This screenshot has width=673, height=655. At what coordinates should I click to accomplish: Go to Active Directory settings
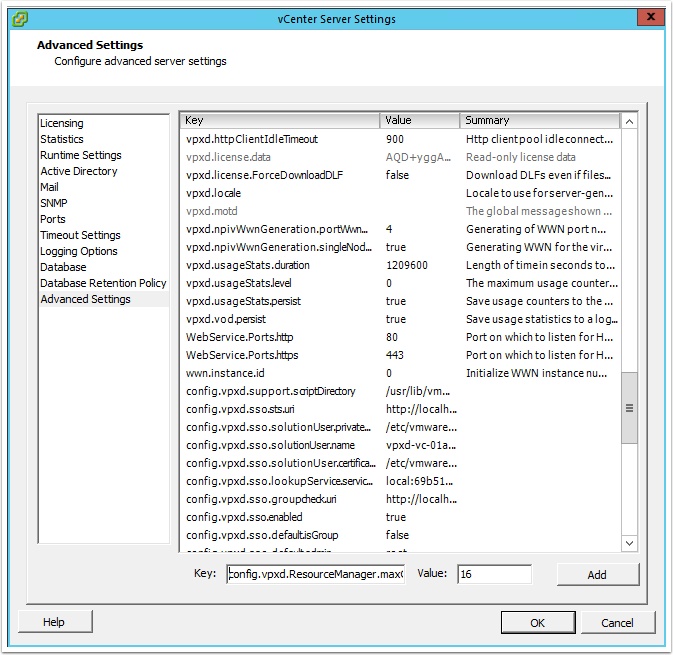click(x=79, y=171)
